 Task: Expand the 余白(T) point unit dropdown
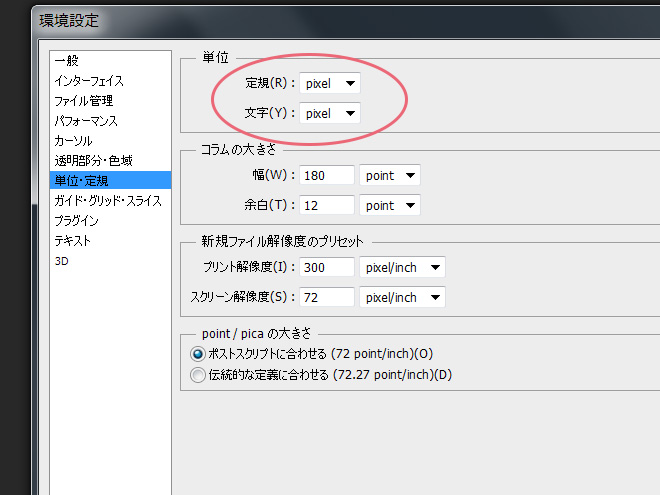coord(390,206)
